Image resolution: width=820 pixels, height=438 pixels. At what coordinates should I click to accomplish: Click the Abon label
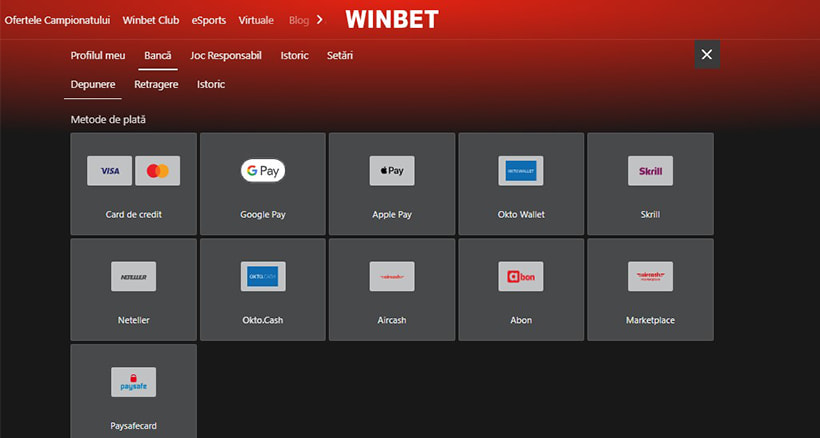[x=521, y=320]
